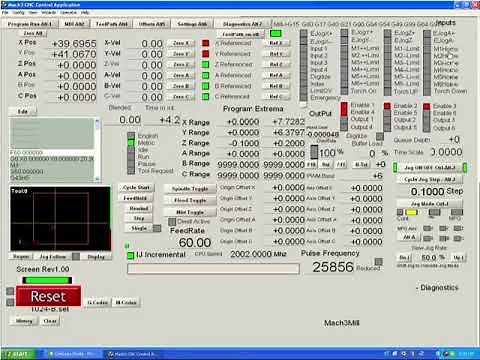480x360 pixels.
Task: Click the Spindle Toggle button
Action: coord(190,189)
